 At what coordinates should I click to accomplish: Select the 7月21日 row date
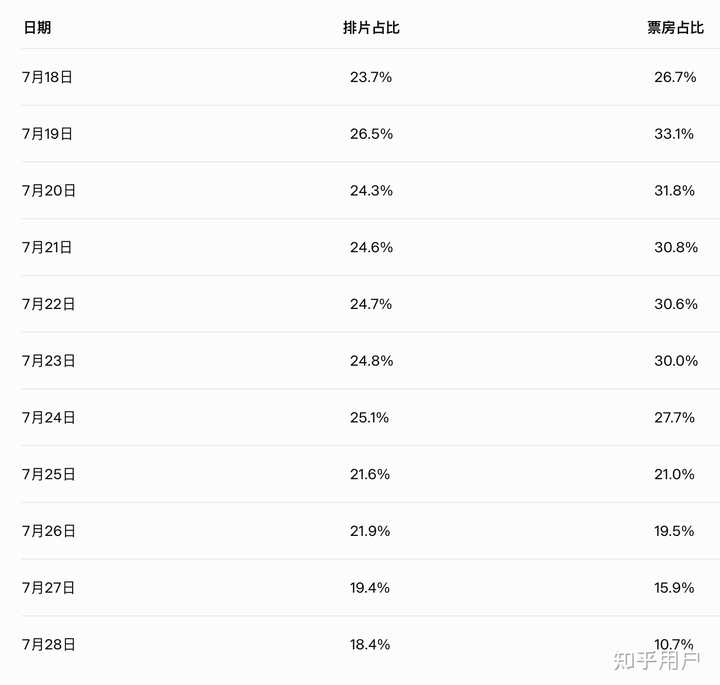pyautogui.click(x=47, y=247)
